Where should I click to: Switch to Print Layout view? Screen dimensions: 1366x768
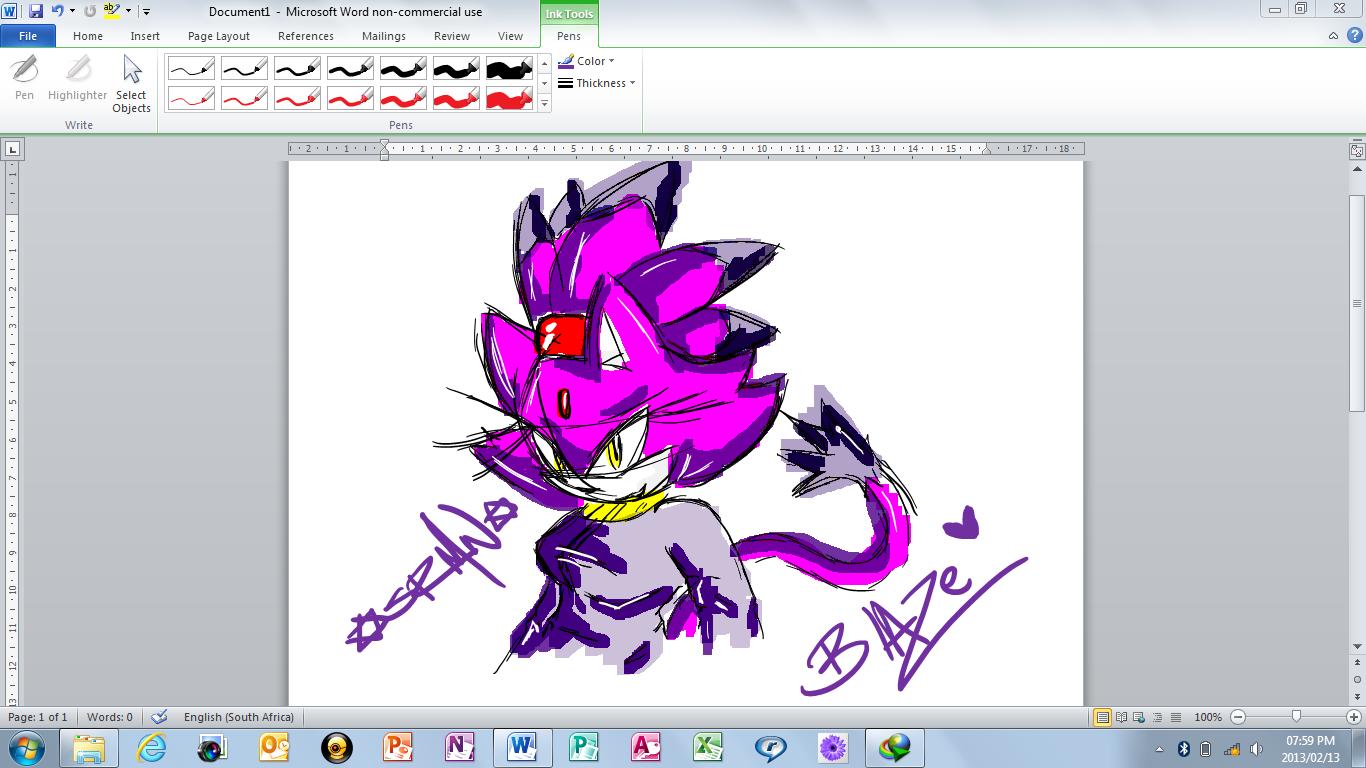tap(1102, 717)
